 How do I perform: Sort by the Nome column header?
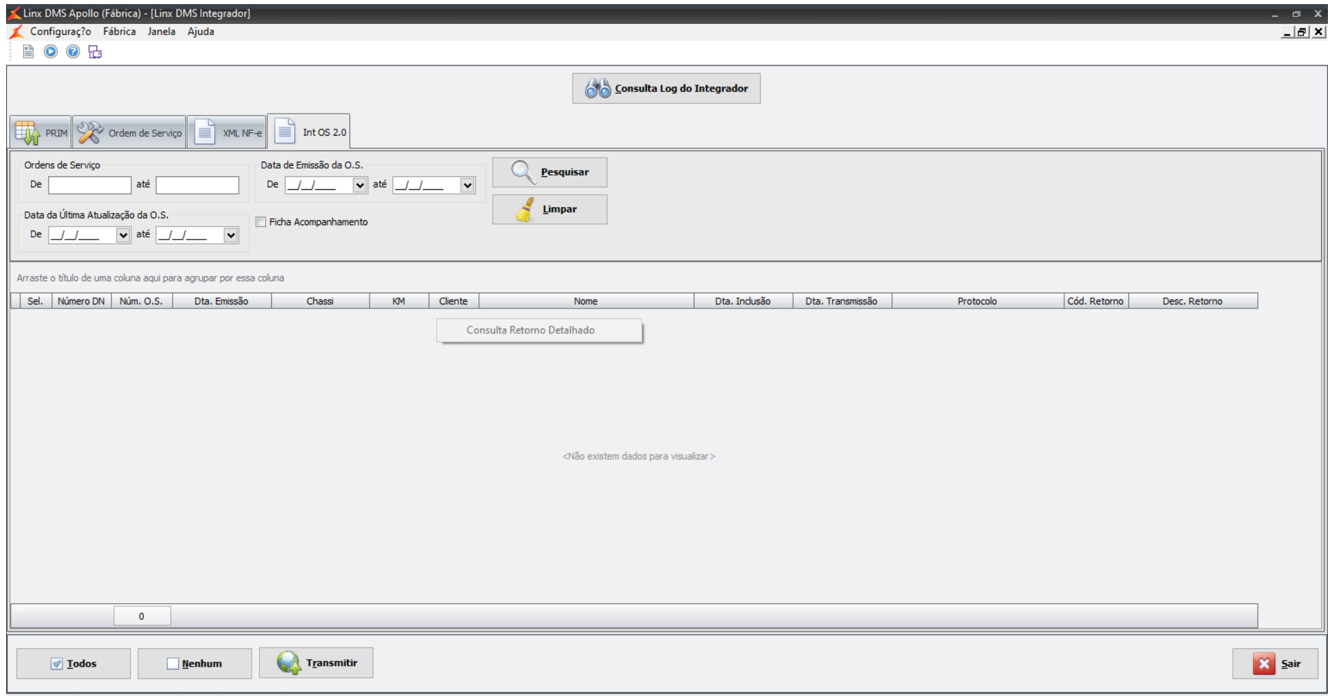click(587, 301)
